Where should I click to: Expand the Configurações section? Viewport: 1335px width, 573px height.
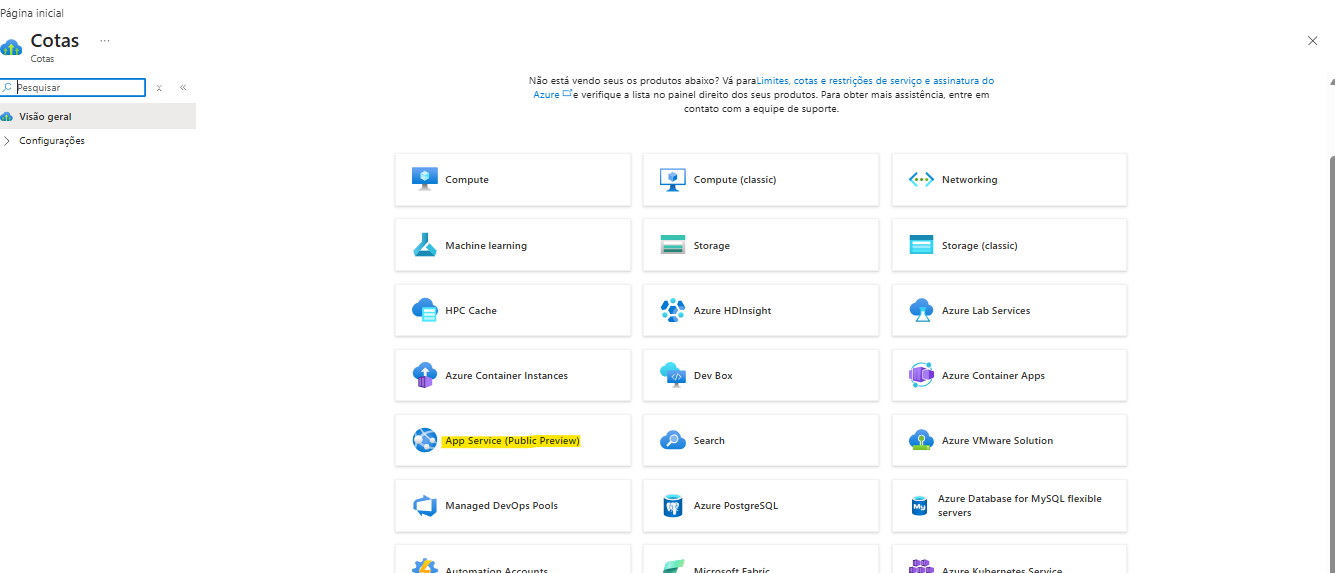(x=8, y=141)
